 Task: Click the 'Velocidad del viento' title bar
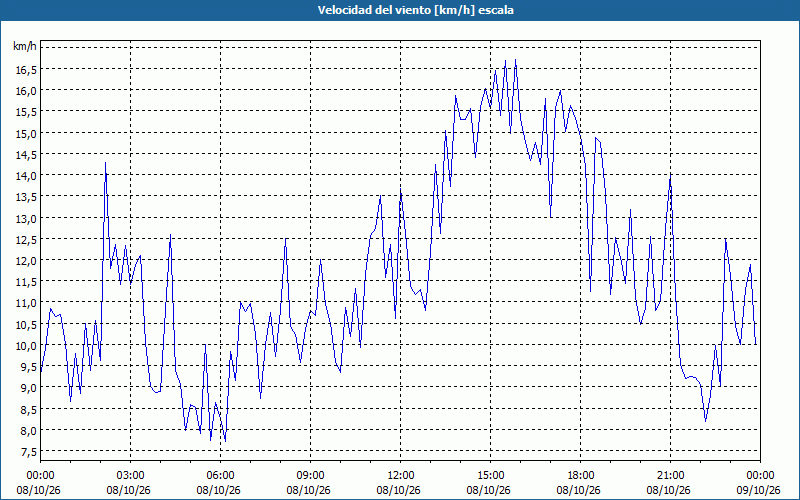(x=400, y=10)
